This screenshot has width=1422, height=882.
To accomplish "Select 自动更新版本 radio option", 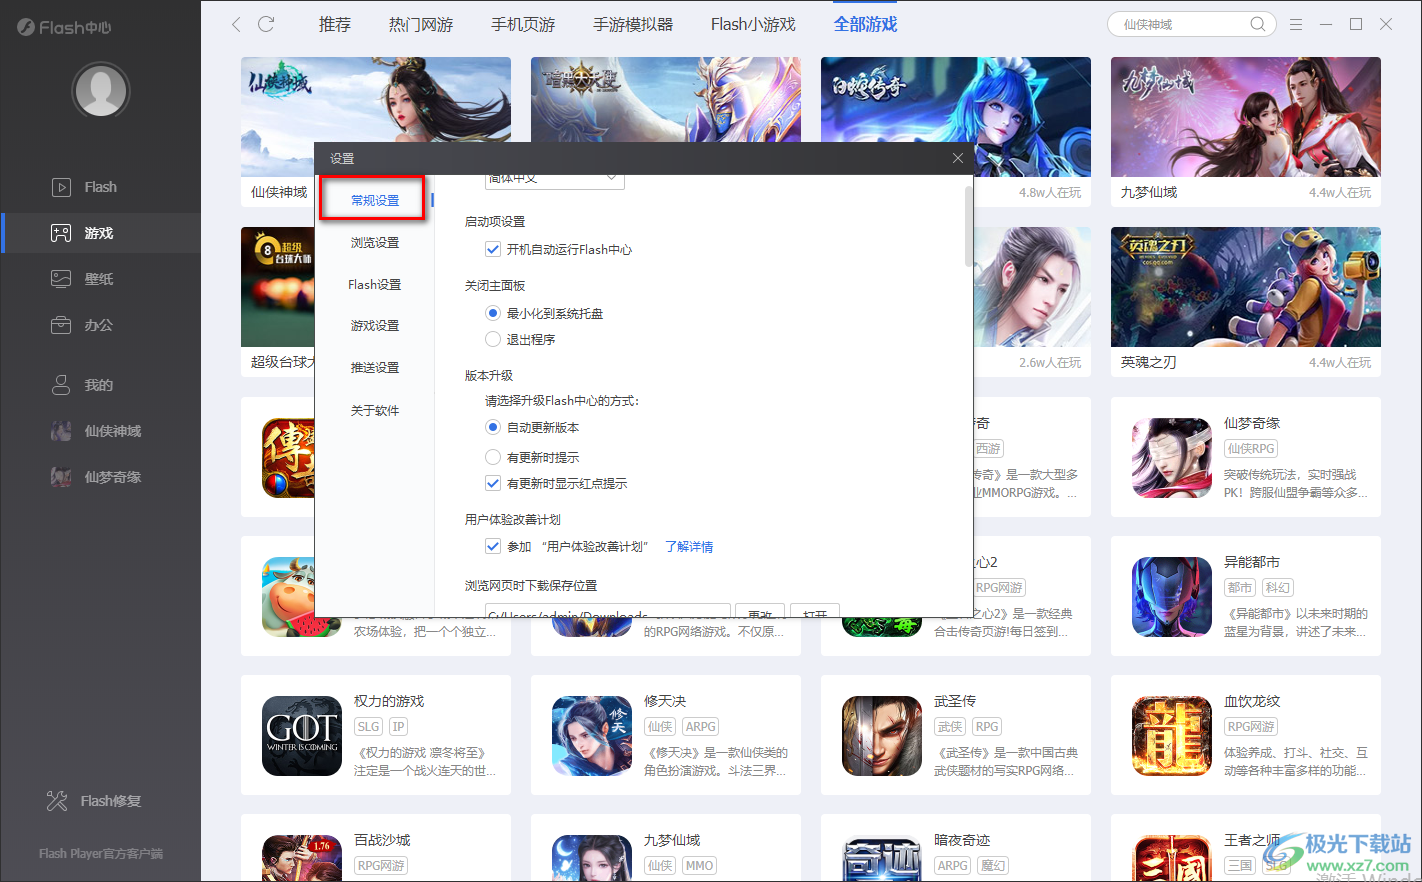I will [x=493, y=427].
